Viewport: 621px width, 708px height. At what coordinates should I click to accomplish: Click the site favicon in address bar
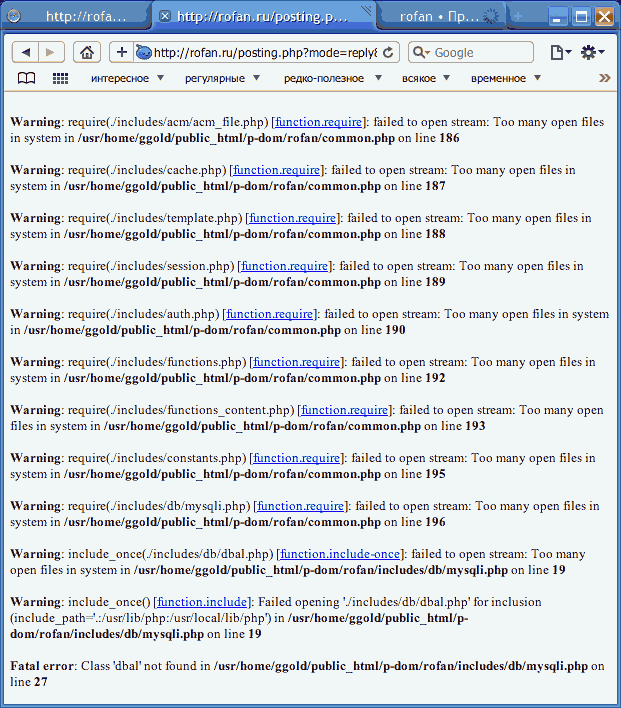click(144, 52)
